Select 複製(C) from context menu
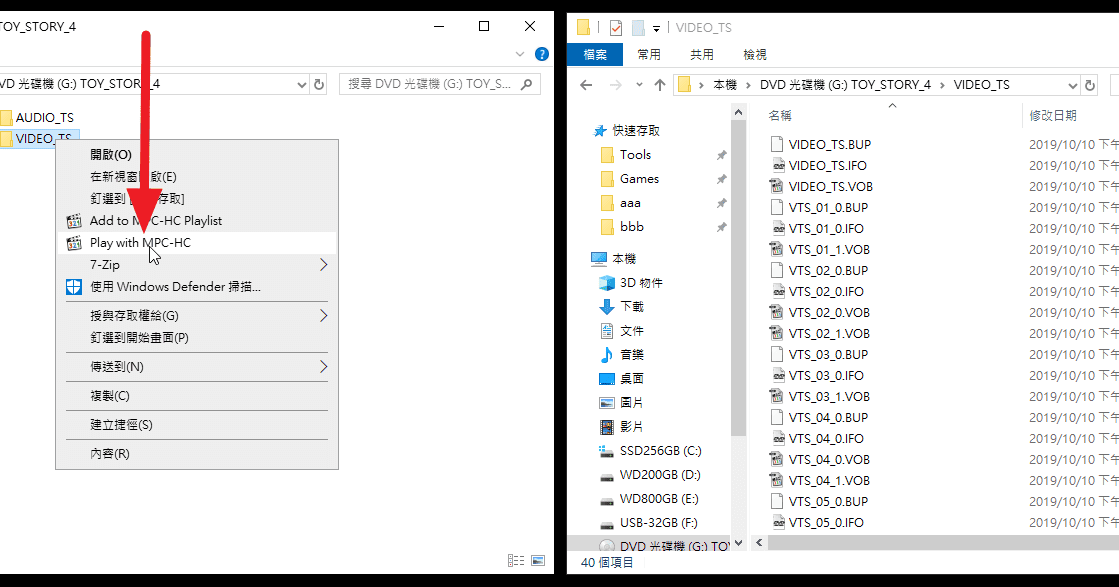The height and width of the screenshot is (587, 1119). (196, 396)
